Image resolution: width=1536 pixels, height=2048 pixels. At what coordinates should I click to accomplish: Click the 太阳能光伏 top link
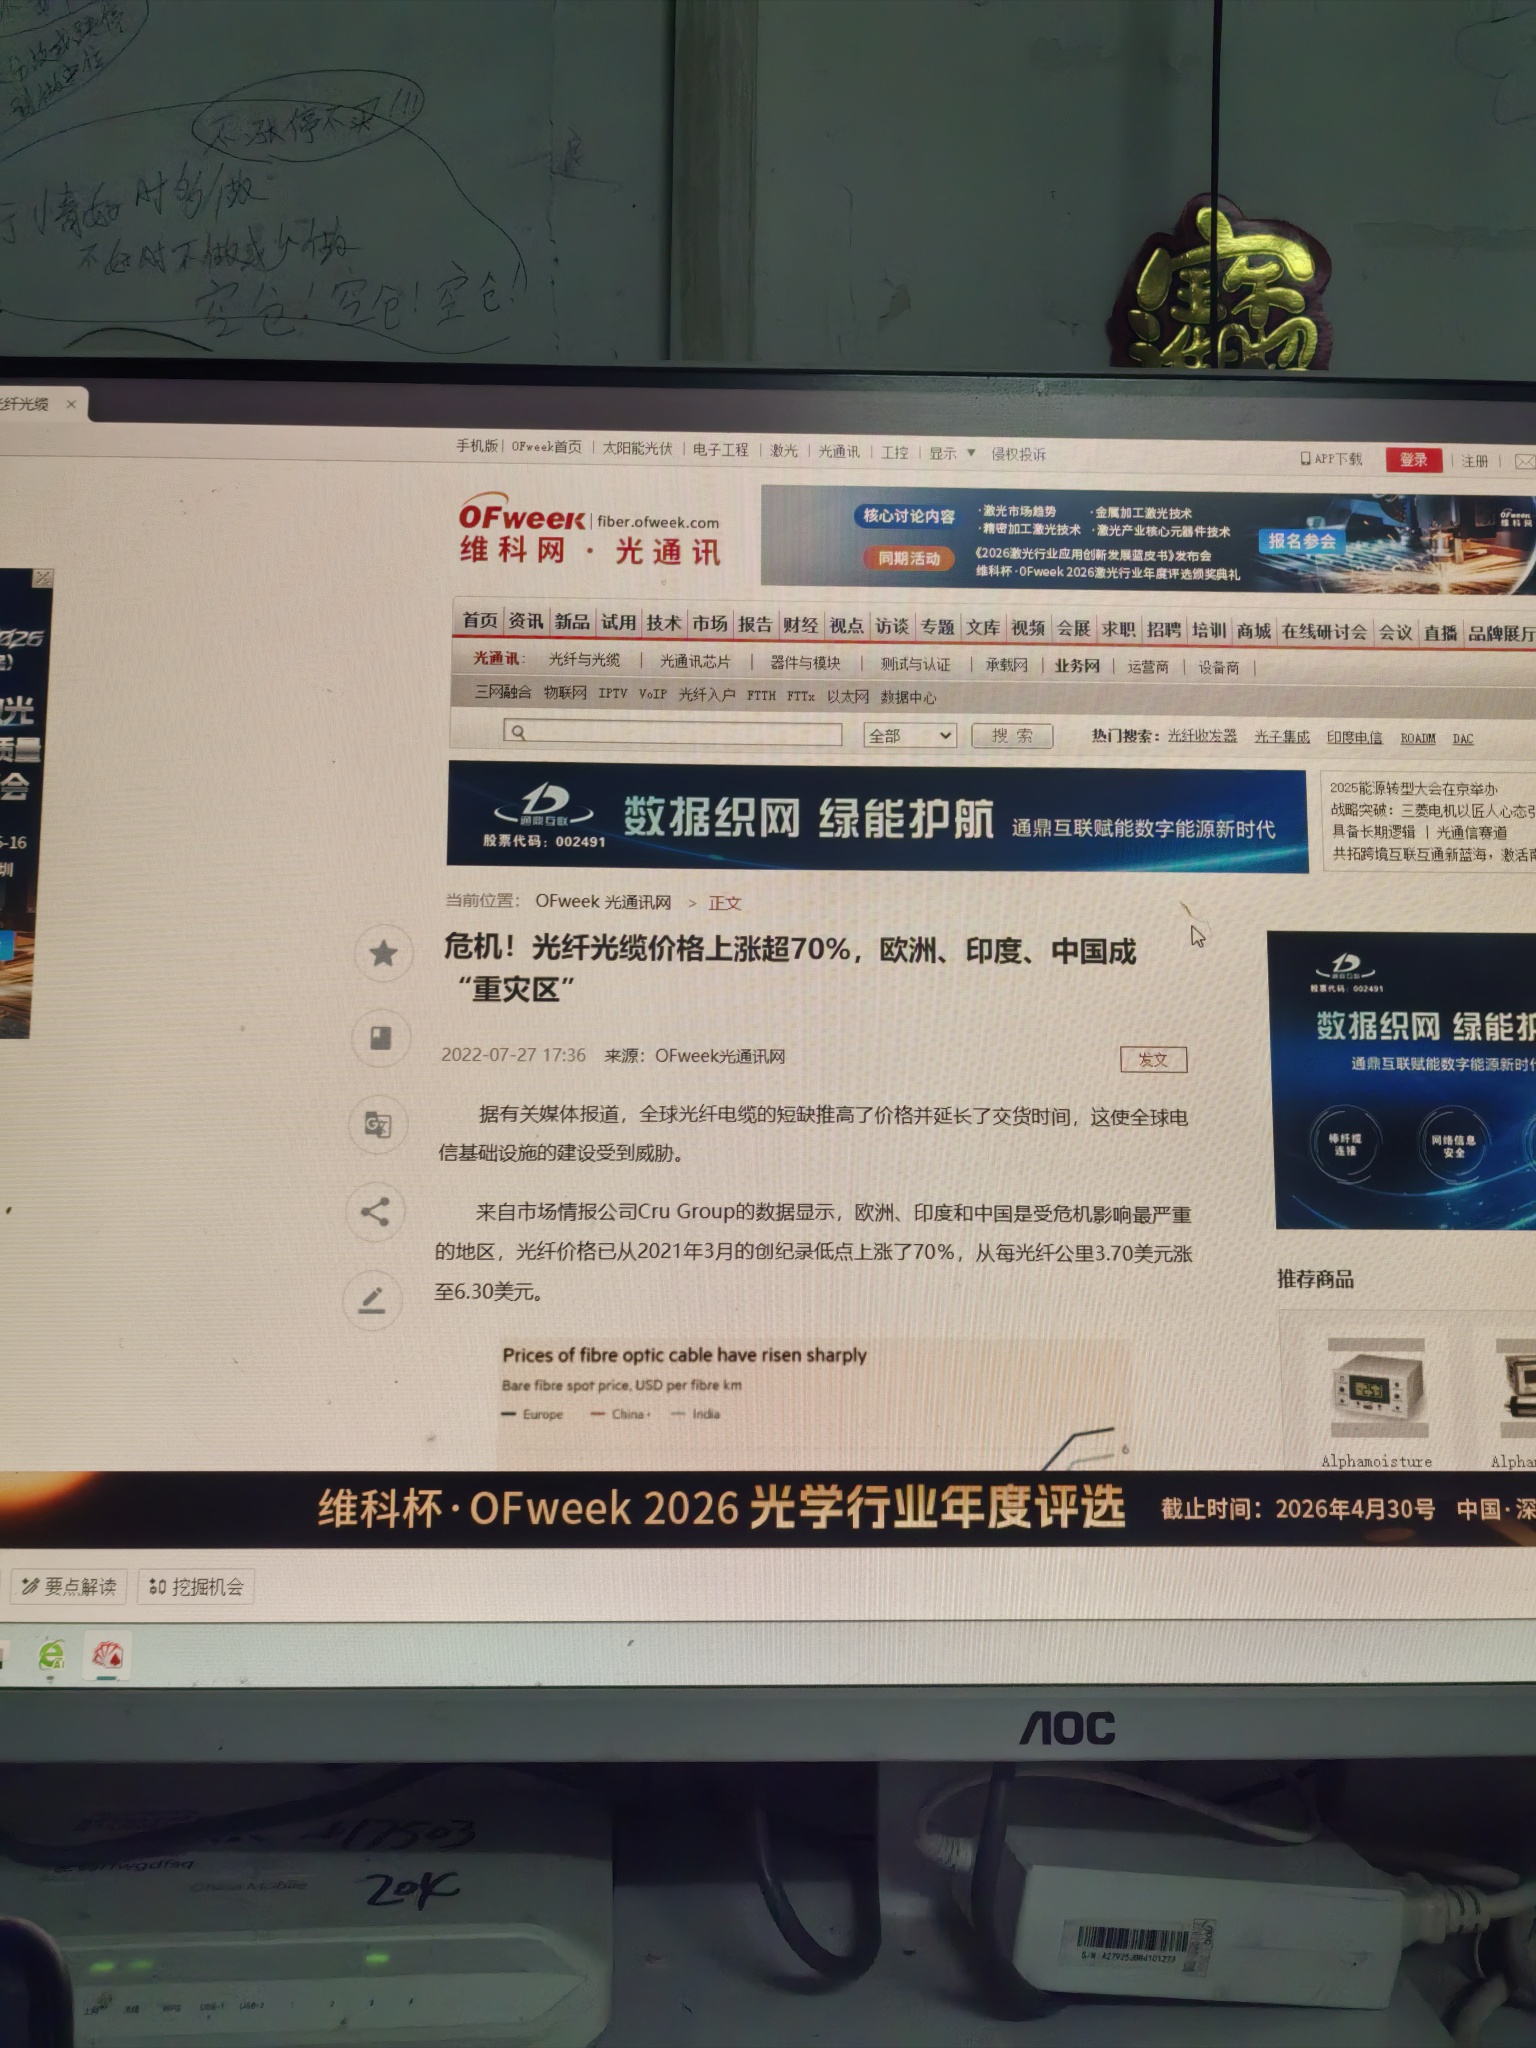tap(637, 448)
